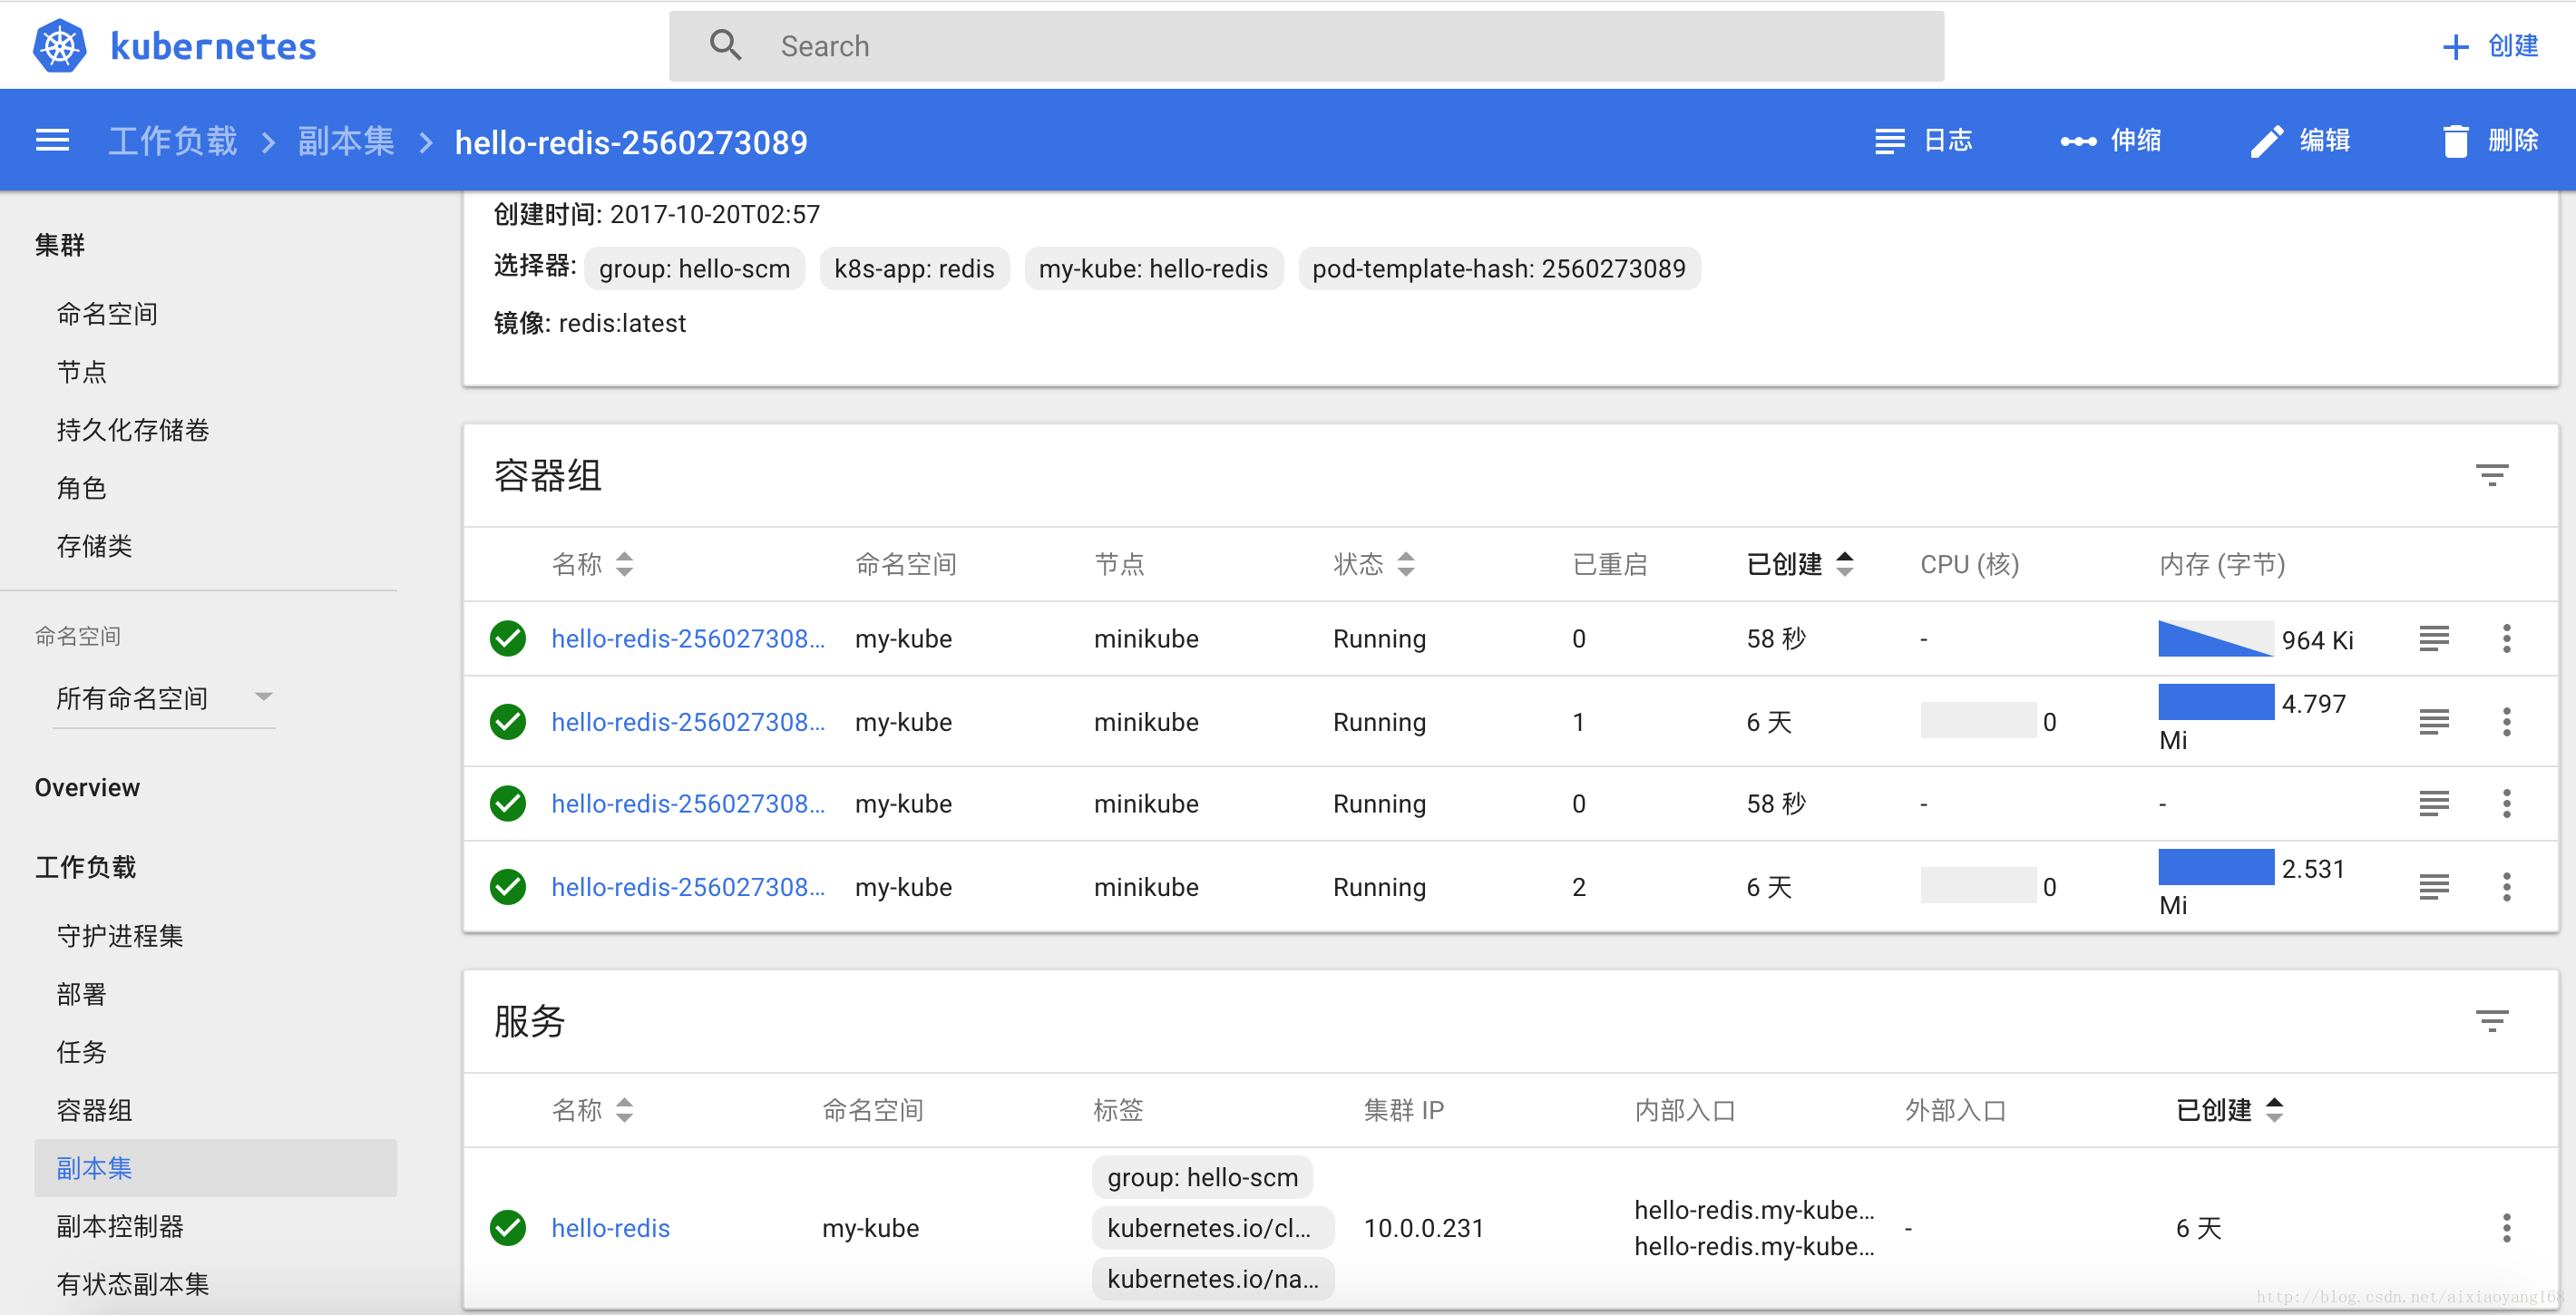Click the 编辑 edit toolbar icon
Image resolution: width=2576 pixels, height=1315 pixels.
click(x=2301, y=140)
